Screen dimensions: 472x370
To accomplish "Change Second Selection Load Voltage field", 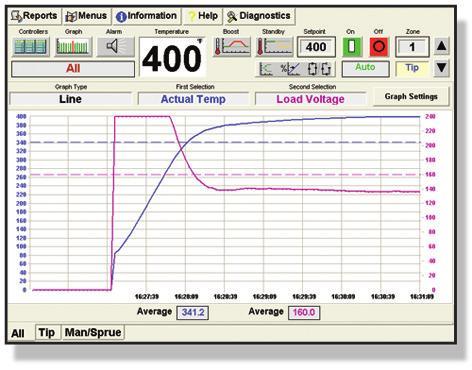I will [310, 99].
